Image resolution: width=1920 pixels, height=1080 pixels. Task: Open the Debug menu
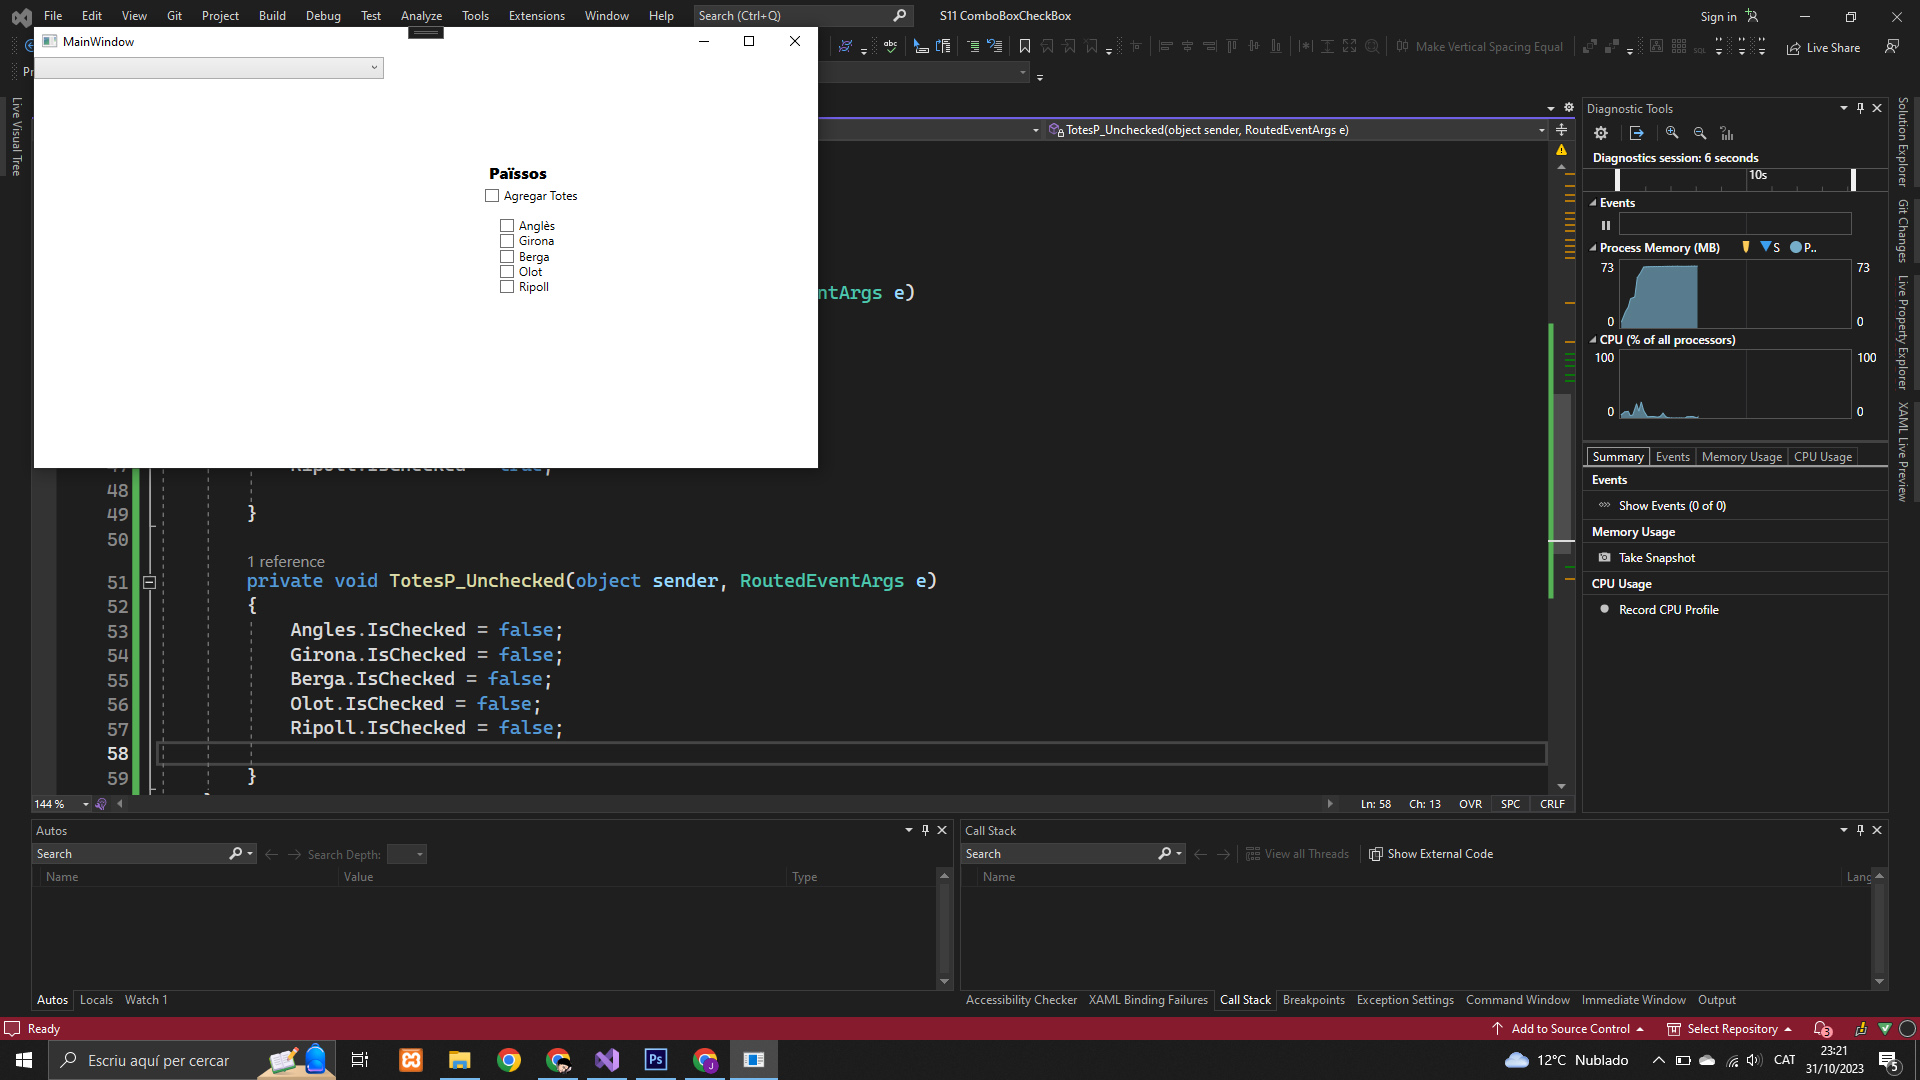click(x=322, y=16)
